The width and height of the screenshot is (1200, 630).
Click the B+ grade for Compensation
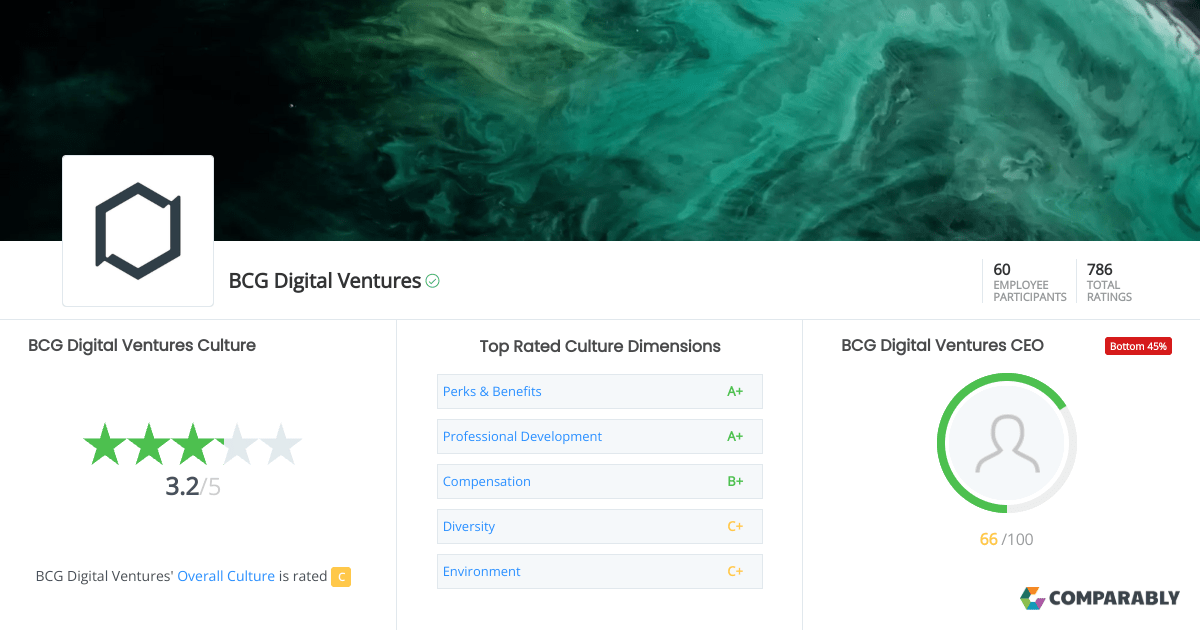[735, 481]
